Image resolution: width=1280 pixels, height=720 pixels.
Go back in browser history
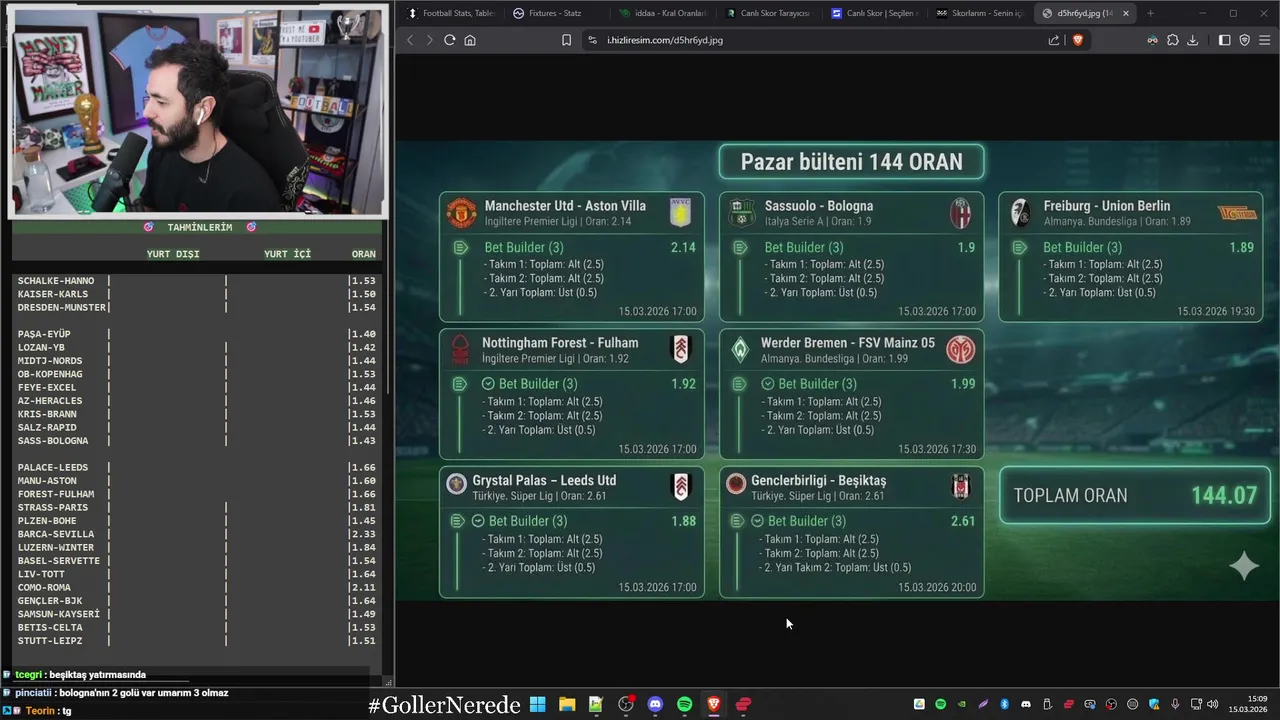(410, 40)
